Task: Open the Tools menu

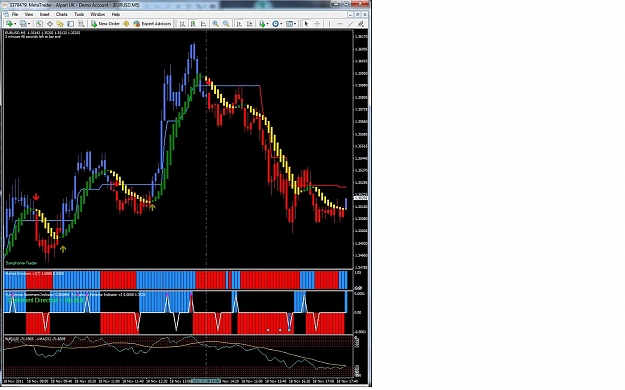Action: [x=79, y=14]
